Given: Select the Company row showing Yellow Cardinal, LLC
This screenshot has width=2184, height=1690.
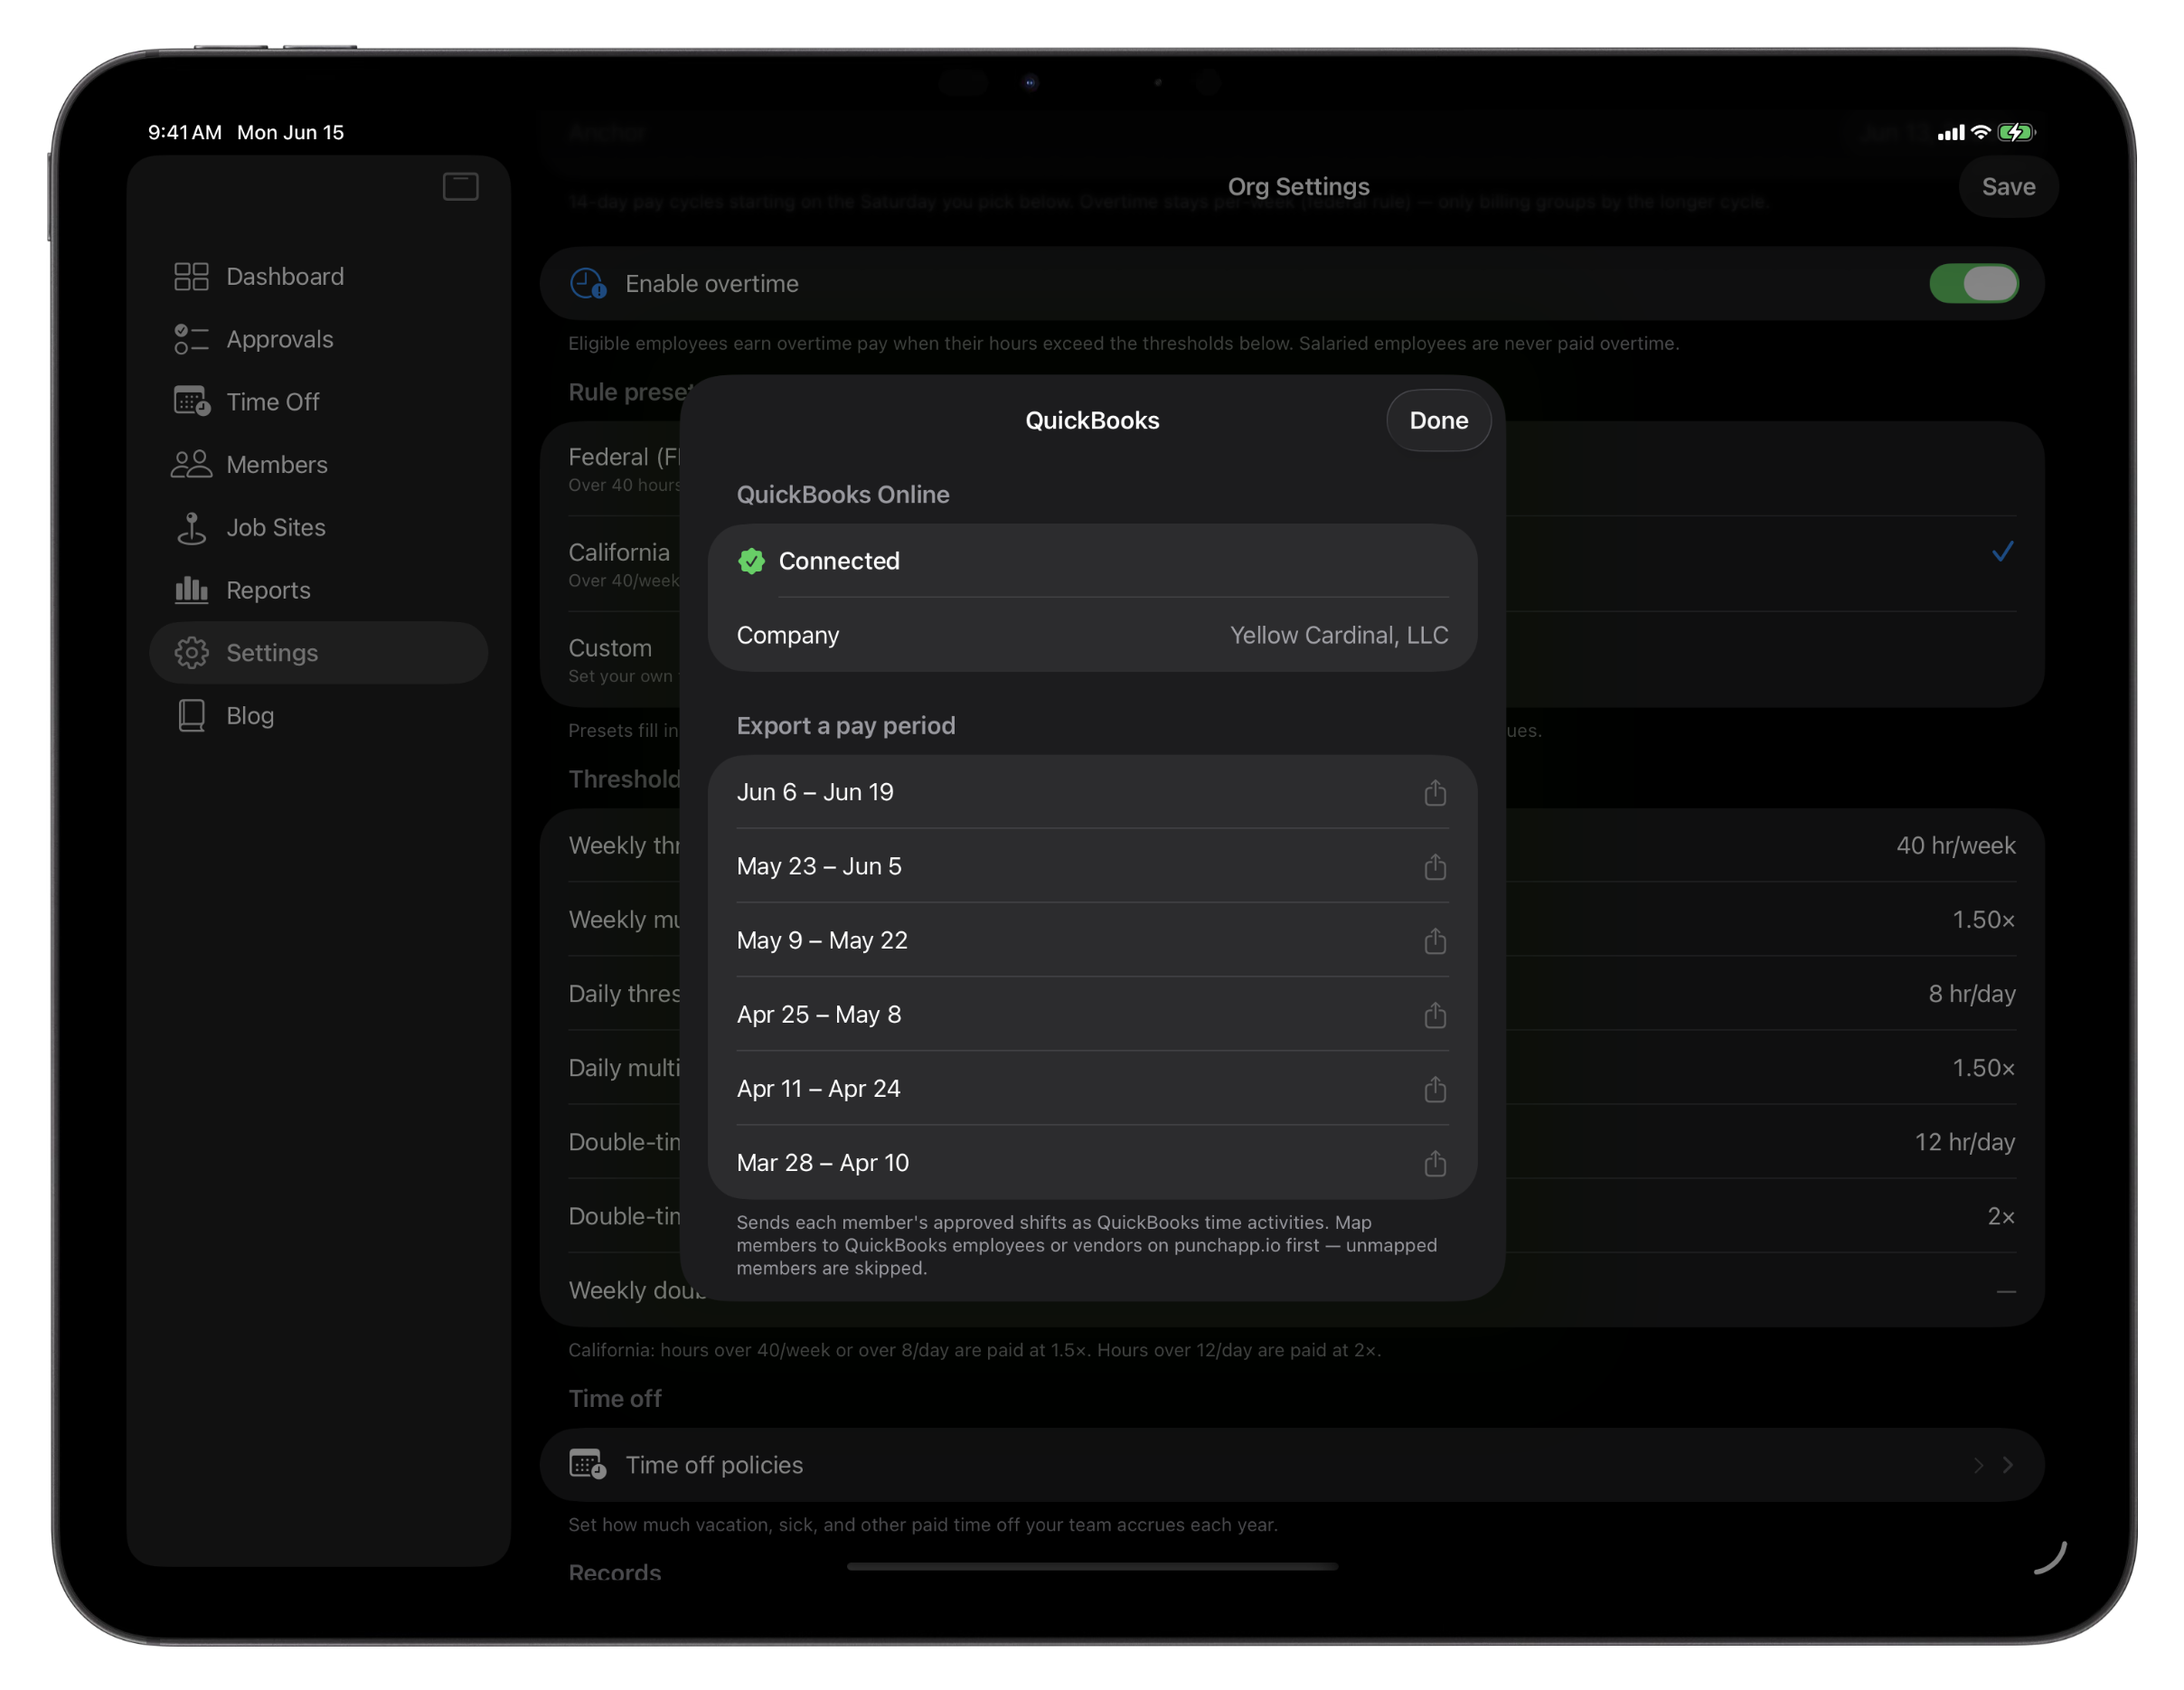Looking at the screenshot, I should [1092, 635].
